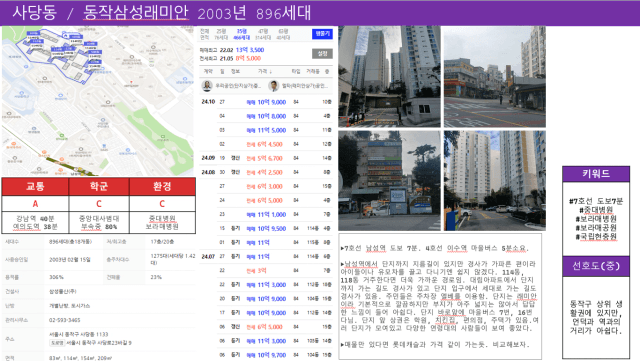Sort the list by the 가격 column arrow

coord(271,71)
